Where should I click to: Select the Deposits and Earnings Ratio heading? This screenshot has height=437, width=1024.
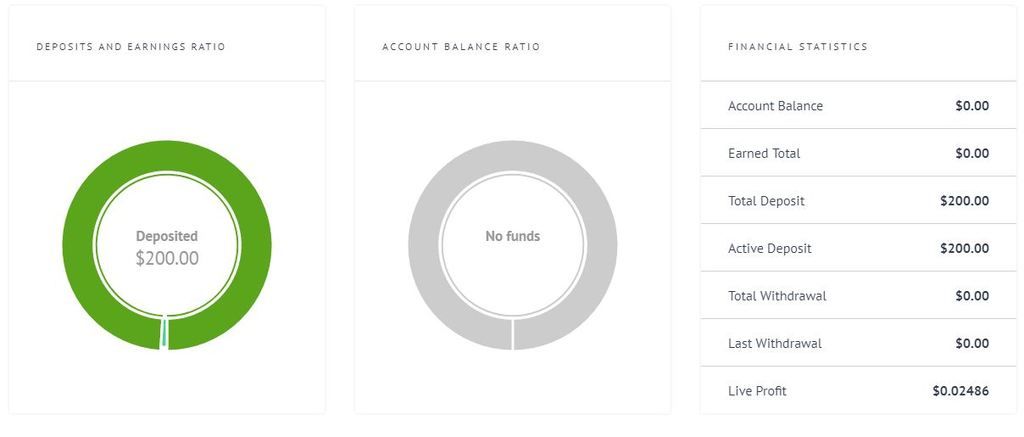(x=131, y=47)
